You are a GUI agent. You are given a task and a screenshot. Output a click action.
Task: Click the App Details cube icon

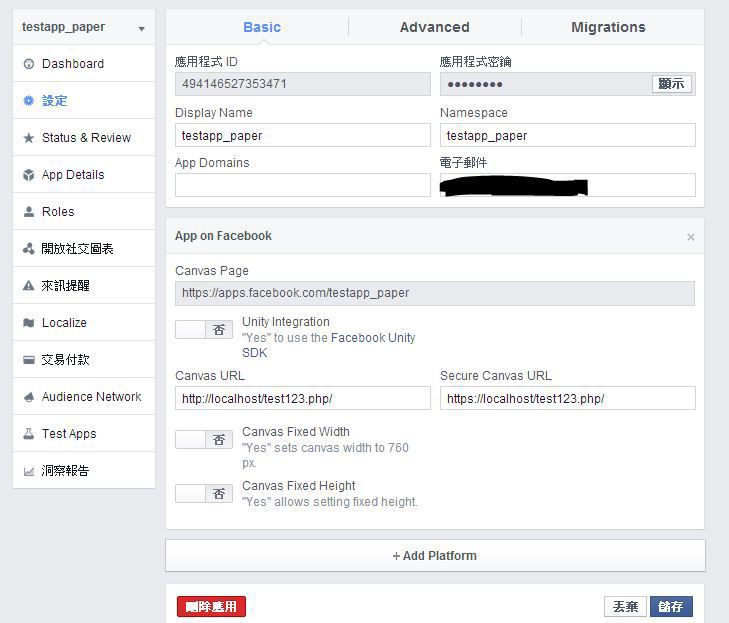tap(29, 175)
